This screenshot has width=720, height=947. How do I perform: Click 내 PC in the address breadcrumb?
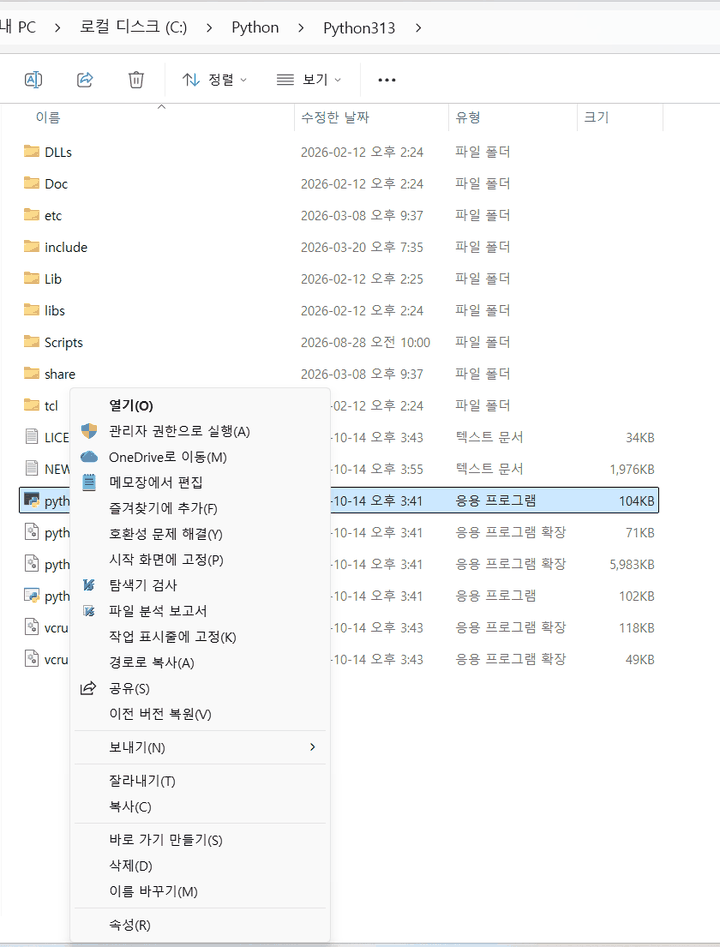point(18,27)
